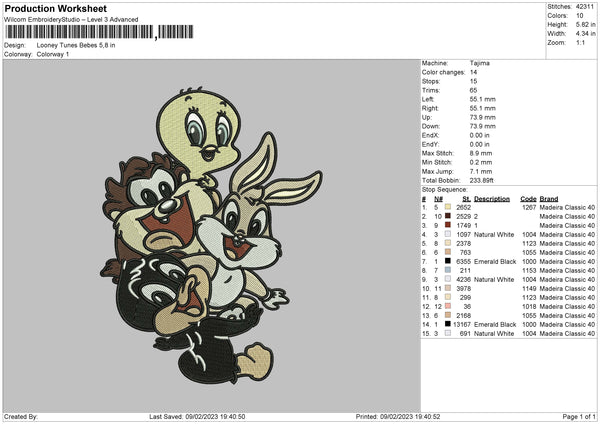Click the Left extent value 55.1 mm
The height and width of the screenshot is (424, 600).
click(483, 99)
